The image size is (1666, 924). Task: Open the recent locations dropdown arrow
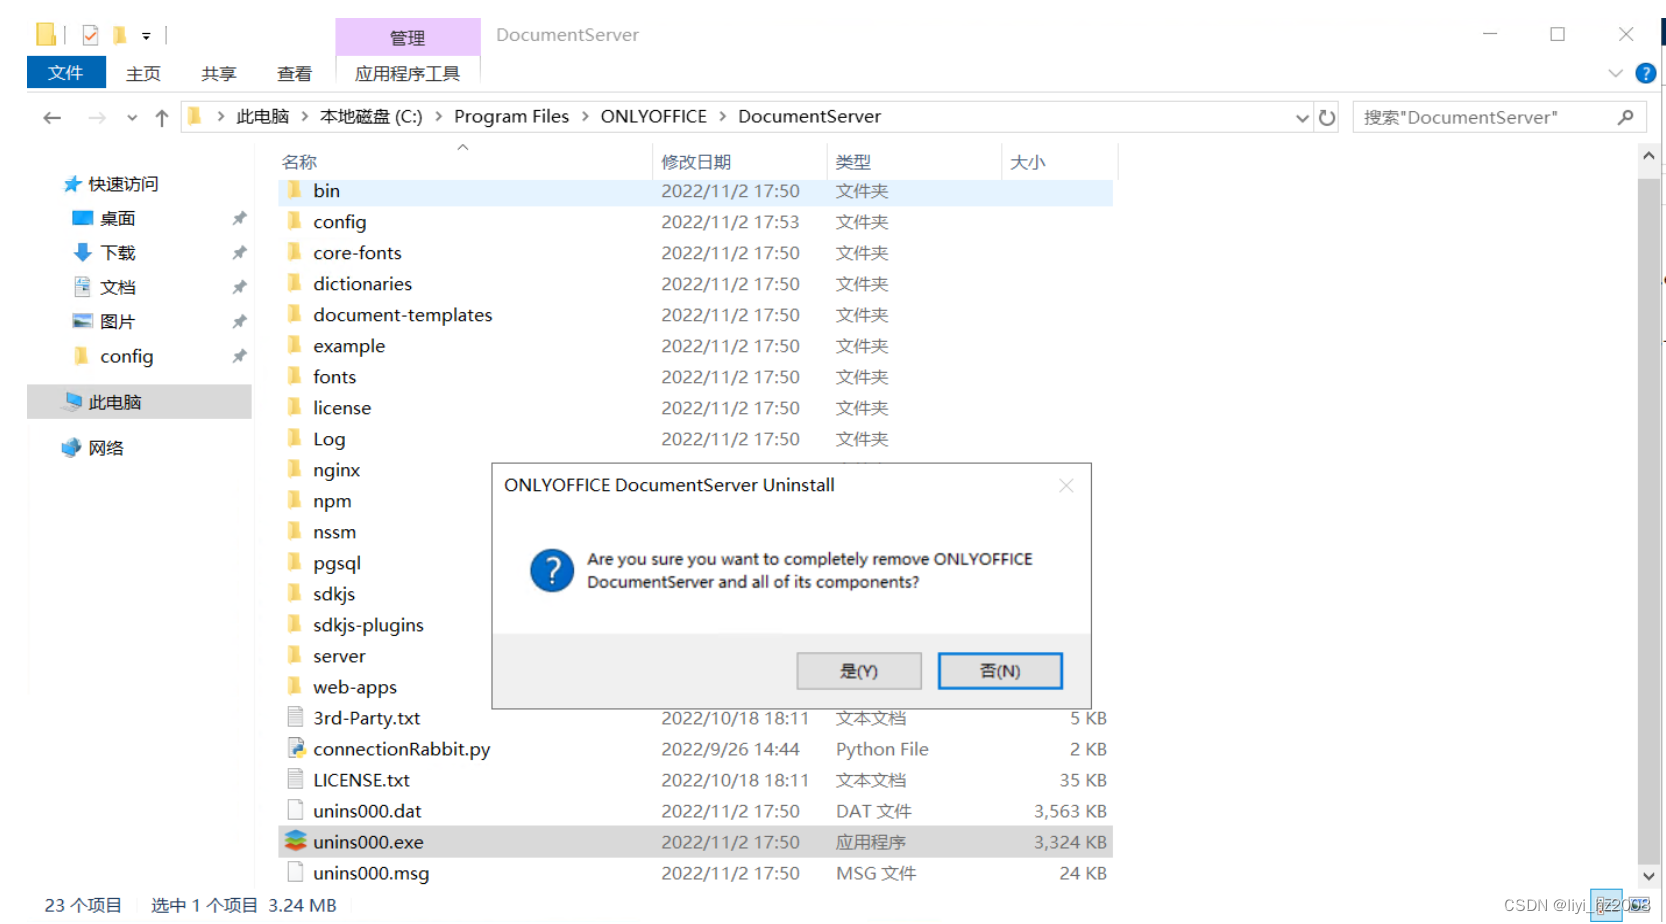132,118
